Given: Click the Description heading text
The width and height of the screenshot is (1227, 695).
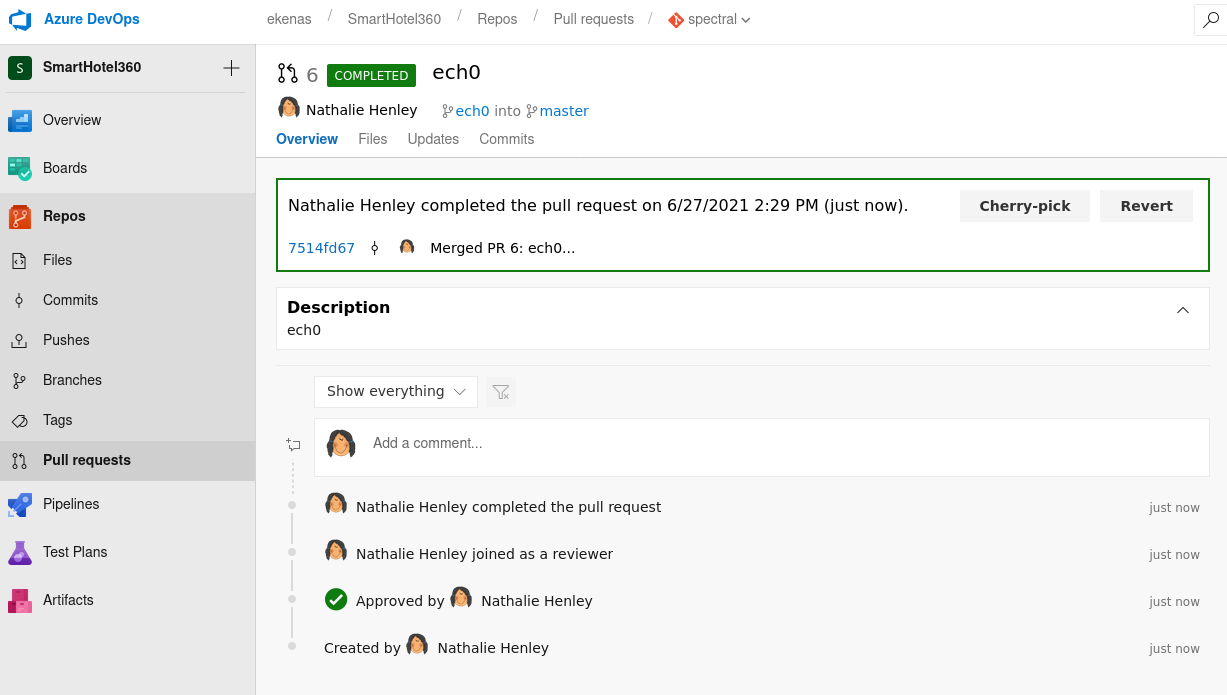Looking at the screenshot, I should tap(338, 307).
